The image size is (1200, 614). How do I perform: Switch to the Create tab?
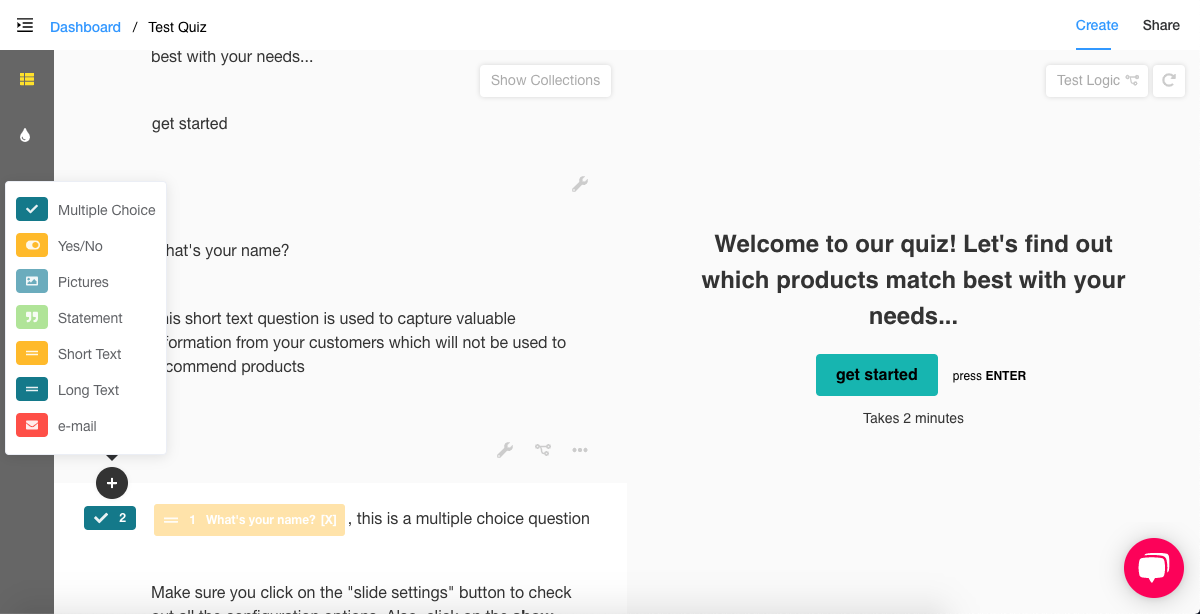pos(1097,25)
